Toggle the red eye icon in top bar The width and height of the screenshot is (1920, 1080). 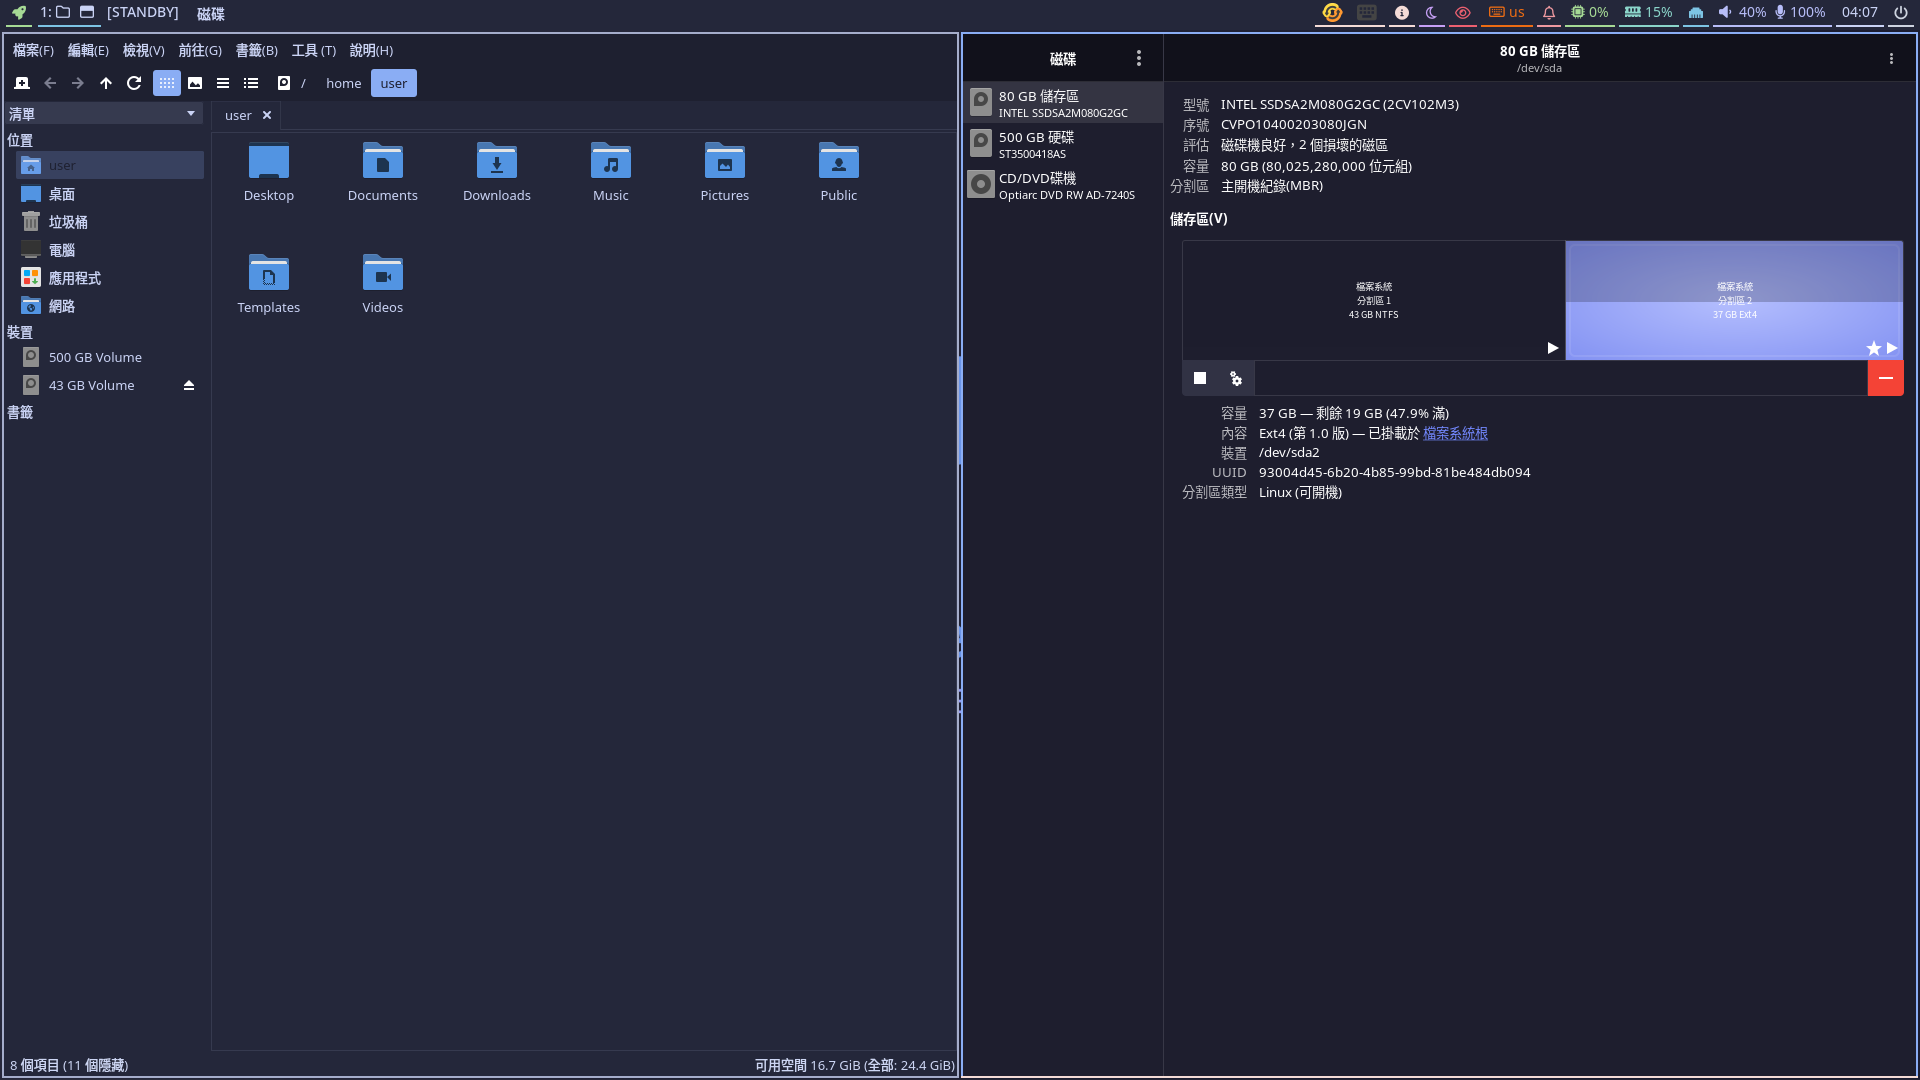[x=1463, y=13]
